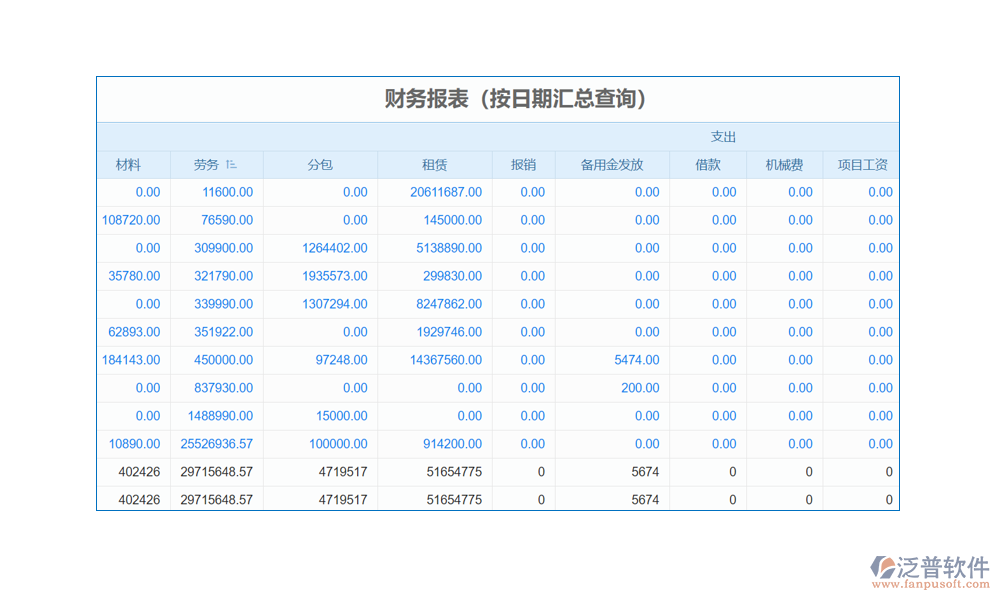1000x600 pixels.
Task: Select the 材料 column header
Action: click(x=128, y=165)
